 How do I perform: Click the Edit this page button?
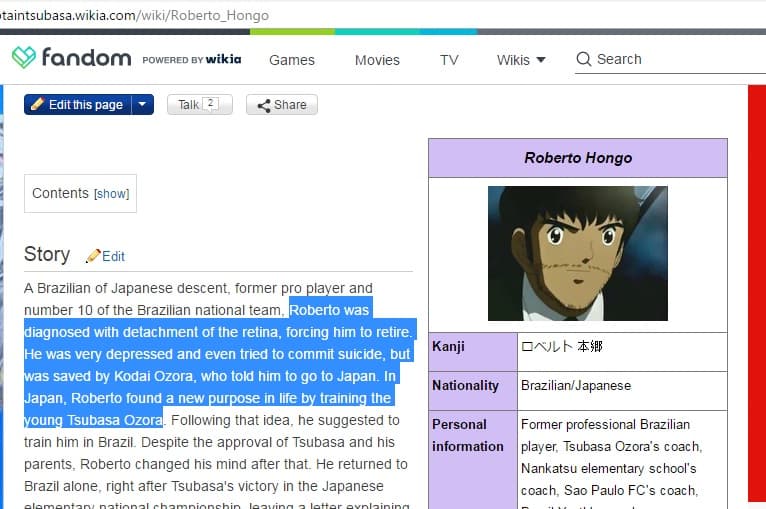pyautogui.click(x=78, y=105)
